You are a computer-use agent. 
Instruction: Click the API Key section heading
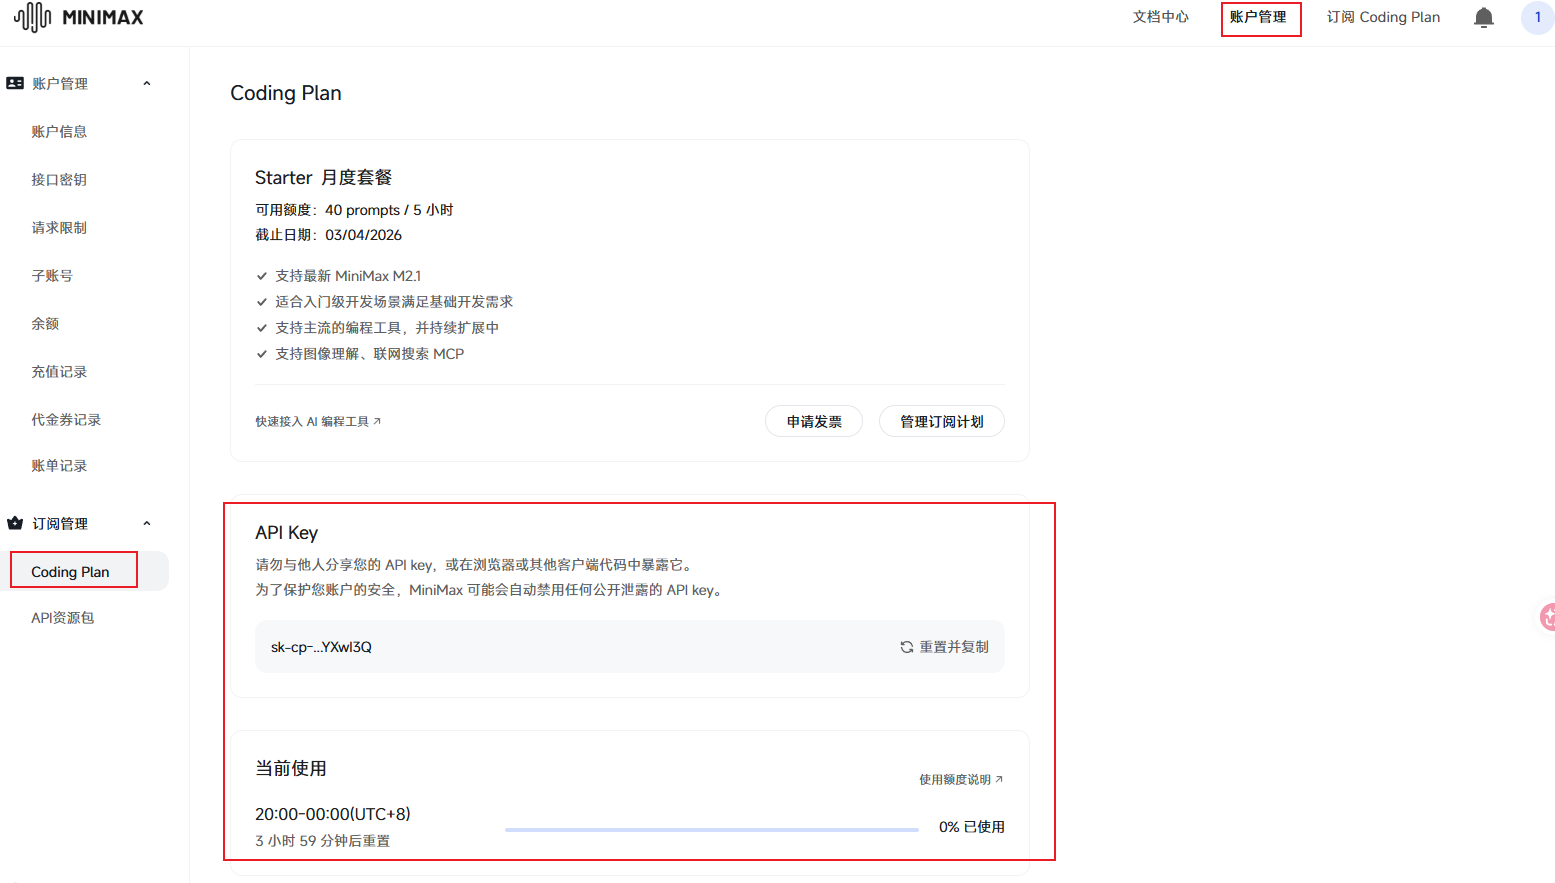(x=287, y=533)
